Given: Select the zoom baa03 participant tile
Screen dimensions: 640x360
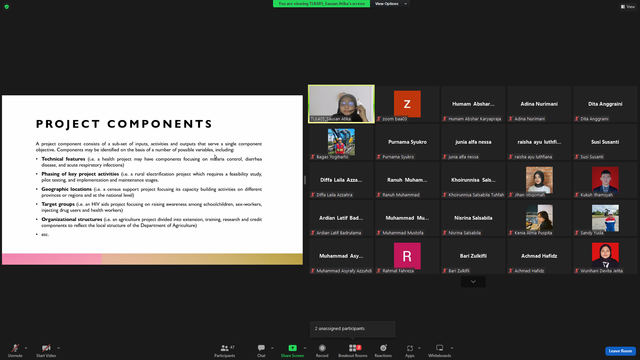Looking at the screenshot, I should [407, 104].
